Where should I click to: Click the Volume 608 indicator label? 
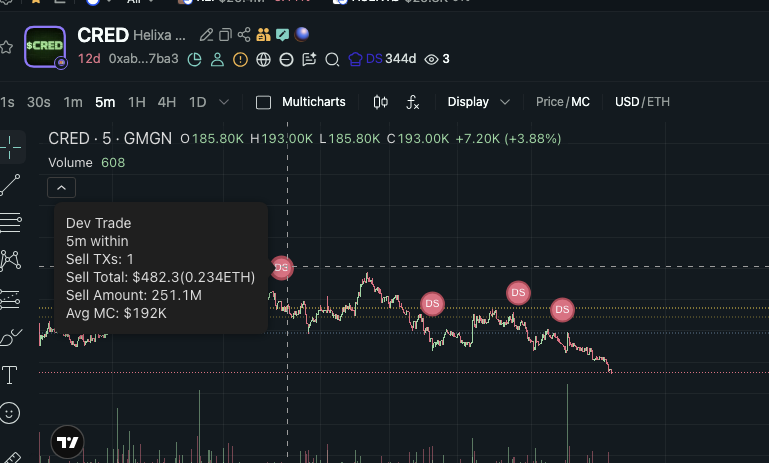[x=86, y=162]
